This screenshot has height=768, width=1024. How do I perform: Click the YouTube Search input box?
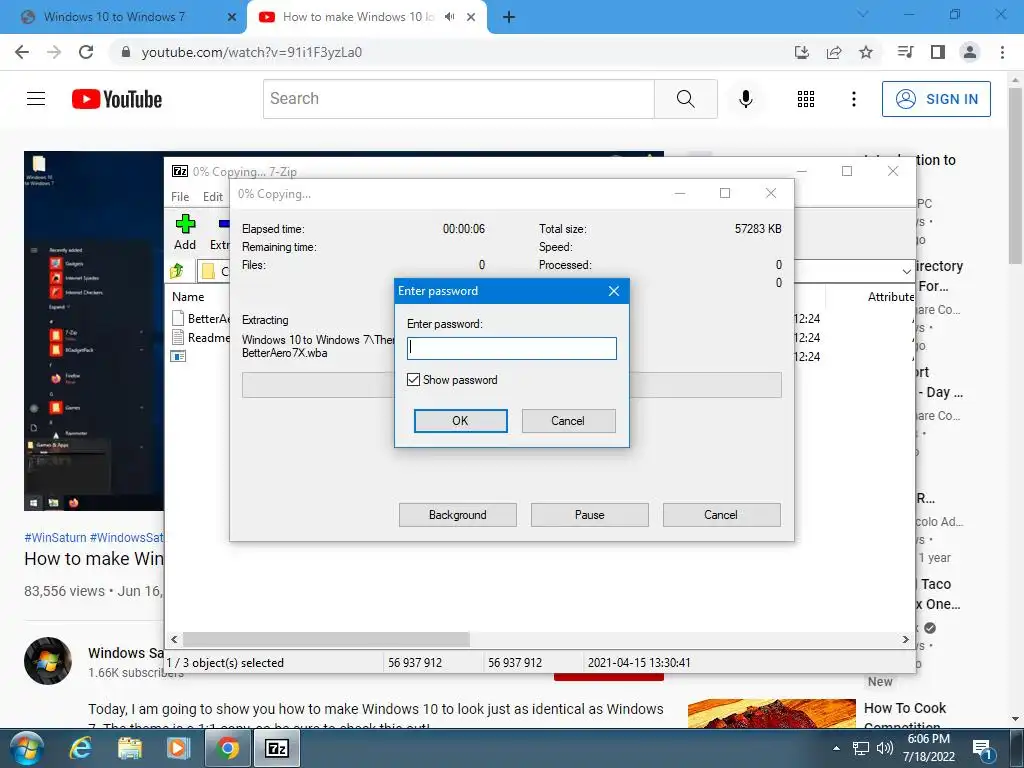pos(459,99)
